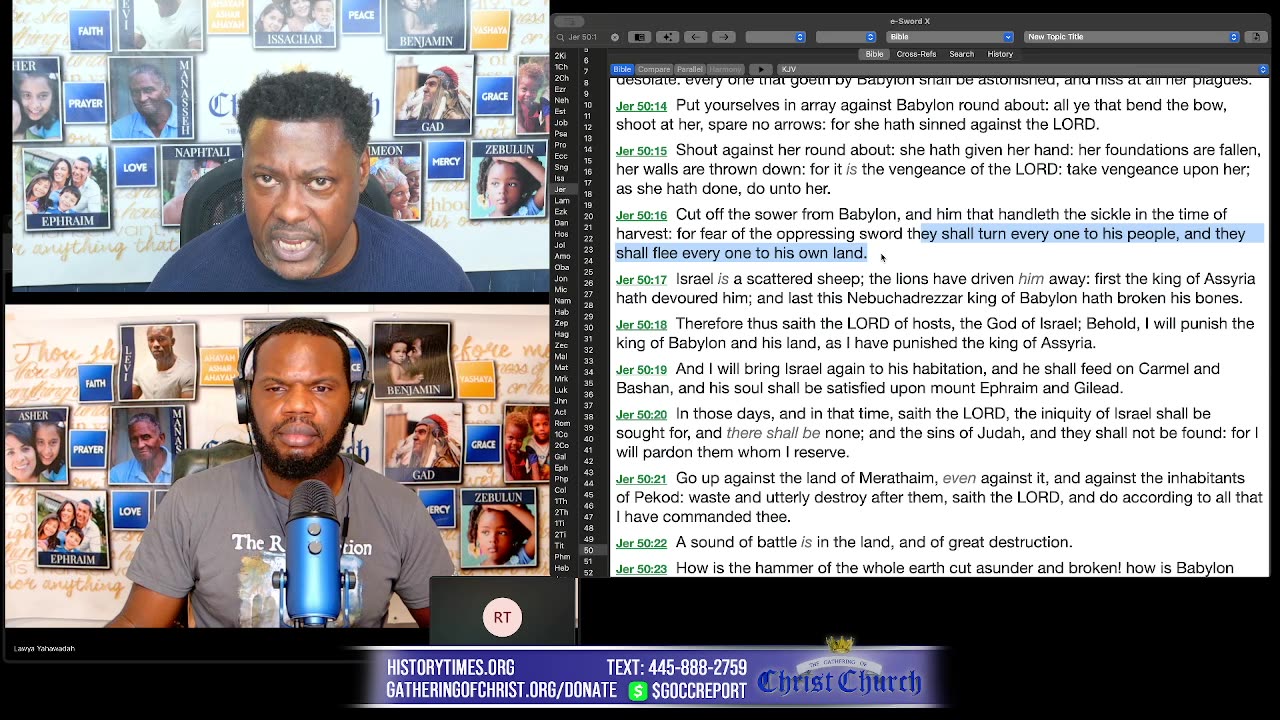Screen dimensions: 1280x720
Task: Click the Christ Church logo in banner
Action: coord(840,670)
